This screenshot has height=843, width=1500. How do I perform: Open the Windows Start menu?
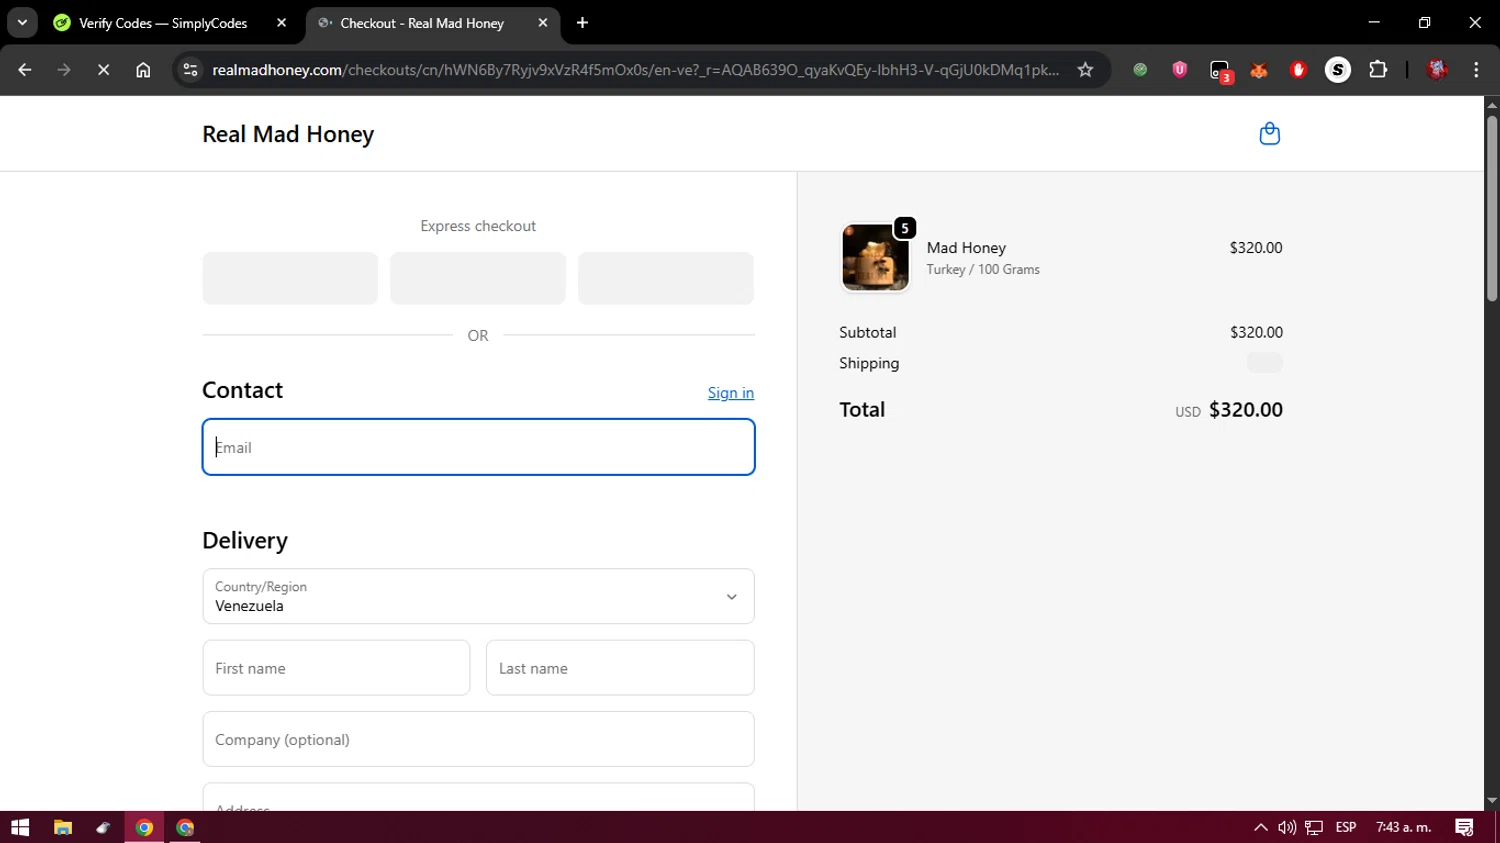click(x=20, y=827)
